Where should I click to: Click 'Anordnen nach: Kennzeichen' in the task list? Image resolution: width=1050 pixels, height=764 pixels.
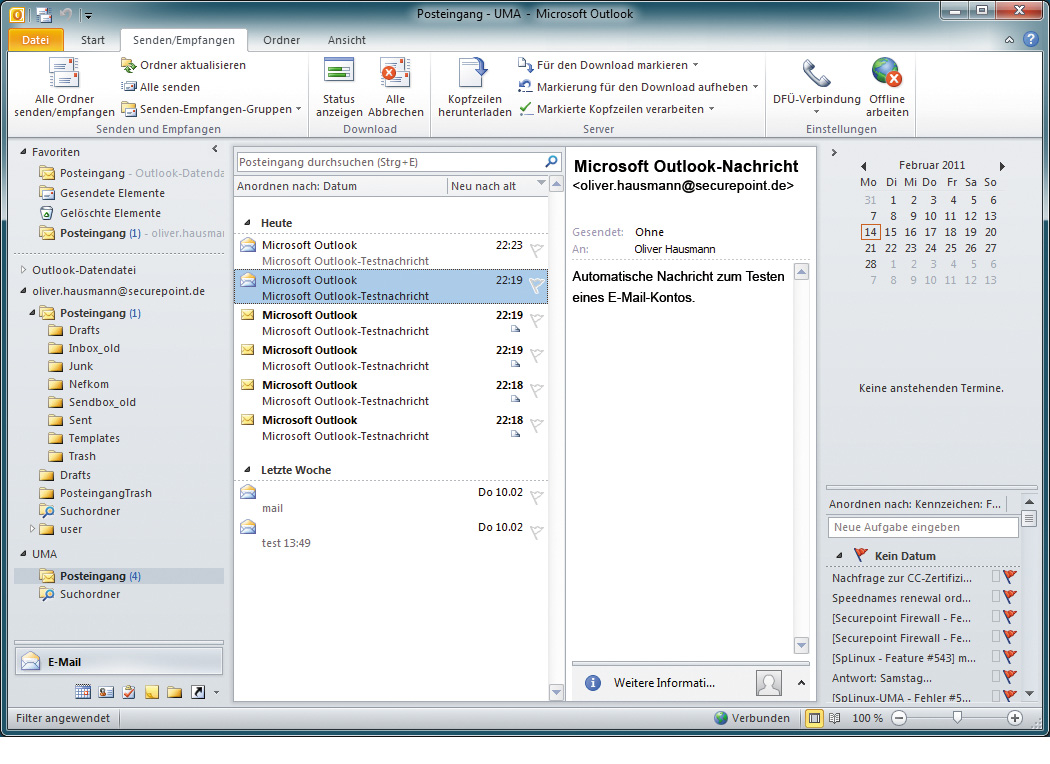click(x=915, y=504)
